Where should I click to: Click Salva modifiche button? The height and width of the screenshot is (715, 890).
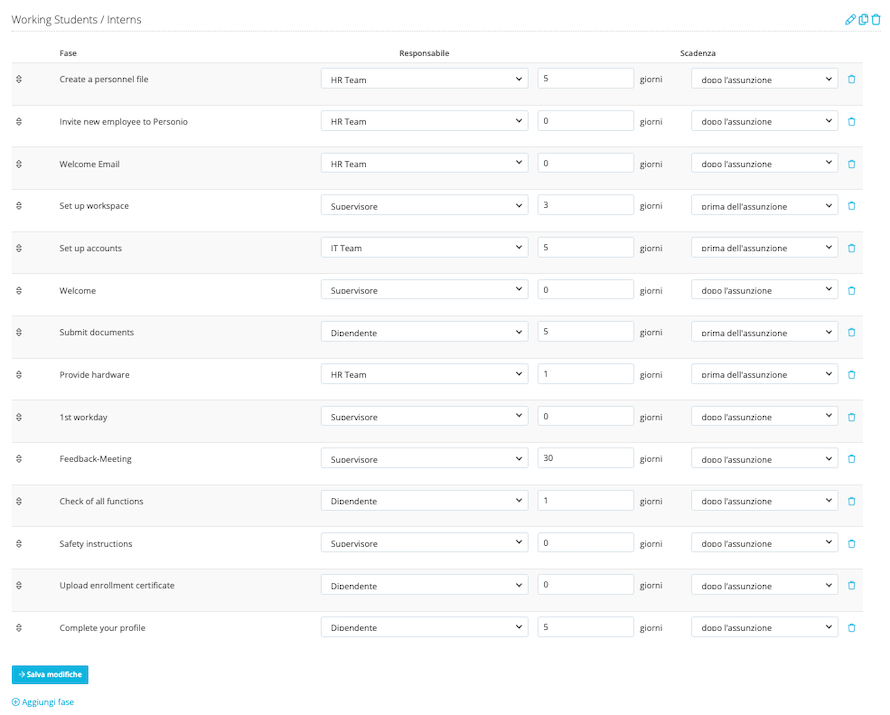pyautogui.click(x=50, y=675)
